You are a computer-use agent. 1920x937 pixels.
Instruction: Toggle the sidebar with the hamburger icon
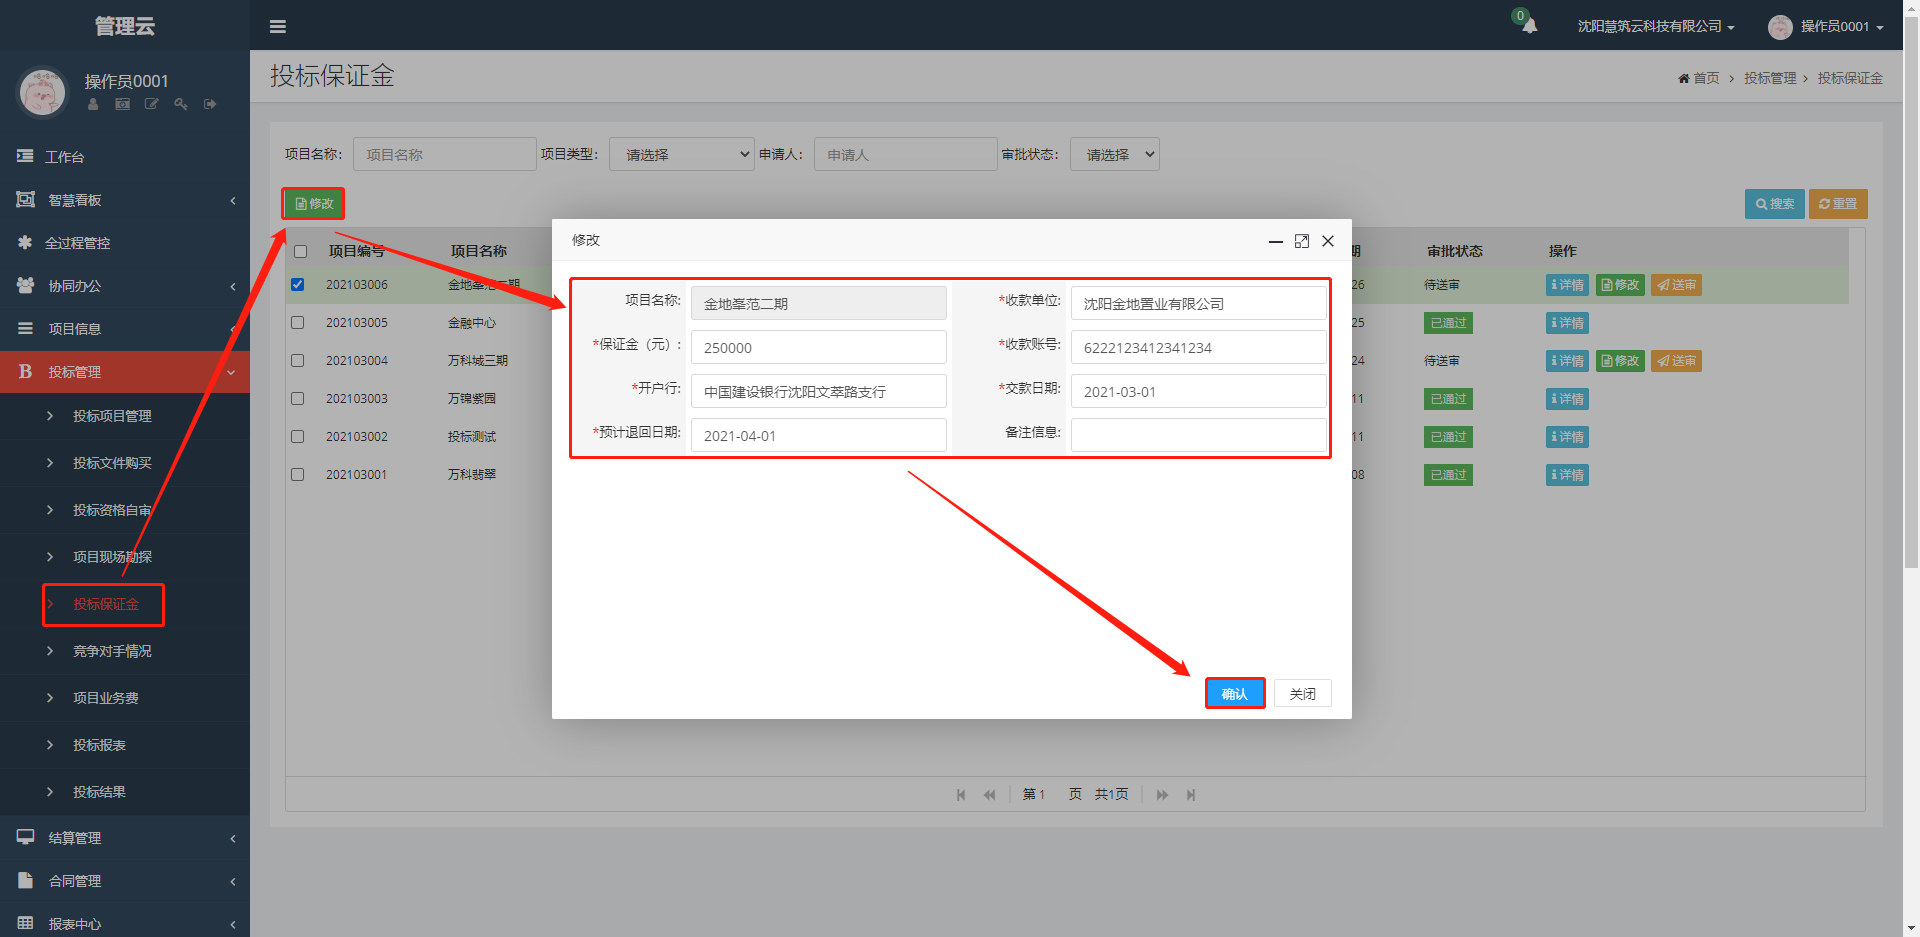tap(278, 27)
